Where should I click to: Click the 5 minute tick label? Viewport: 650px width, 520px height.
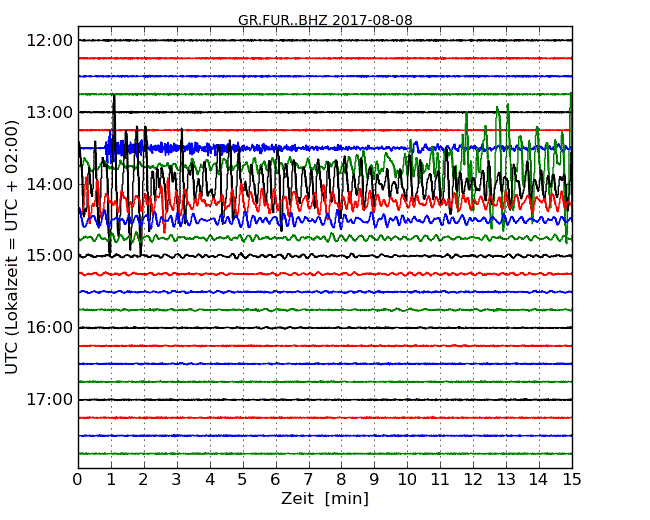coord(243,479)
